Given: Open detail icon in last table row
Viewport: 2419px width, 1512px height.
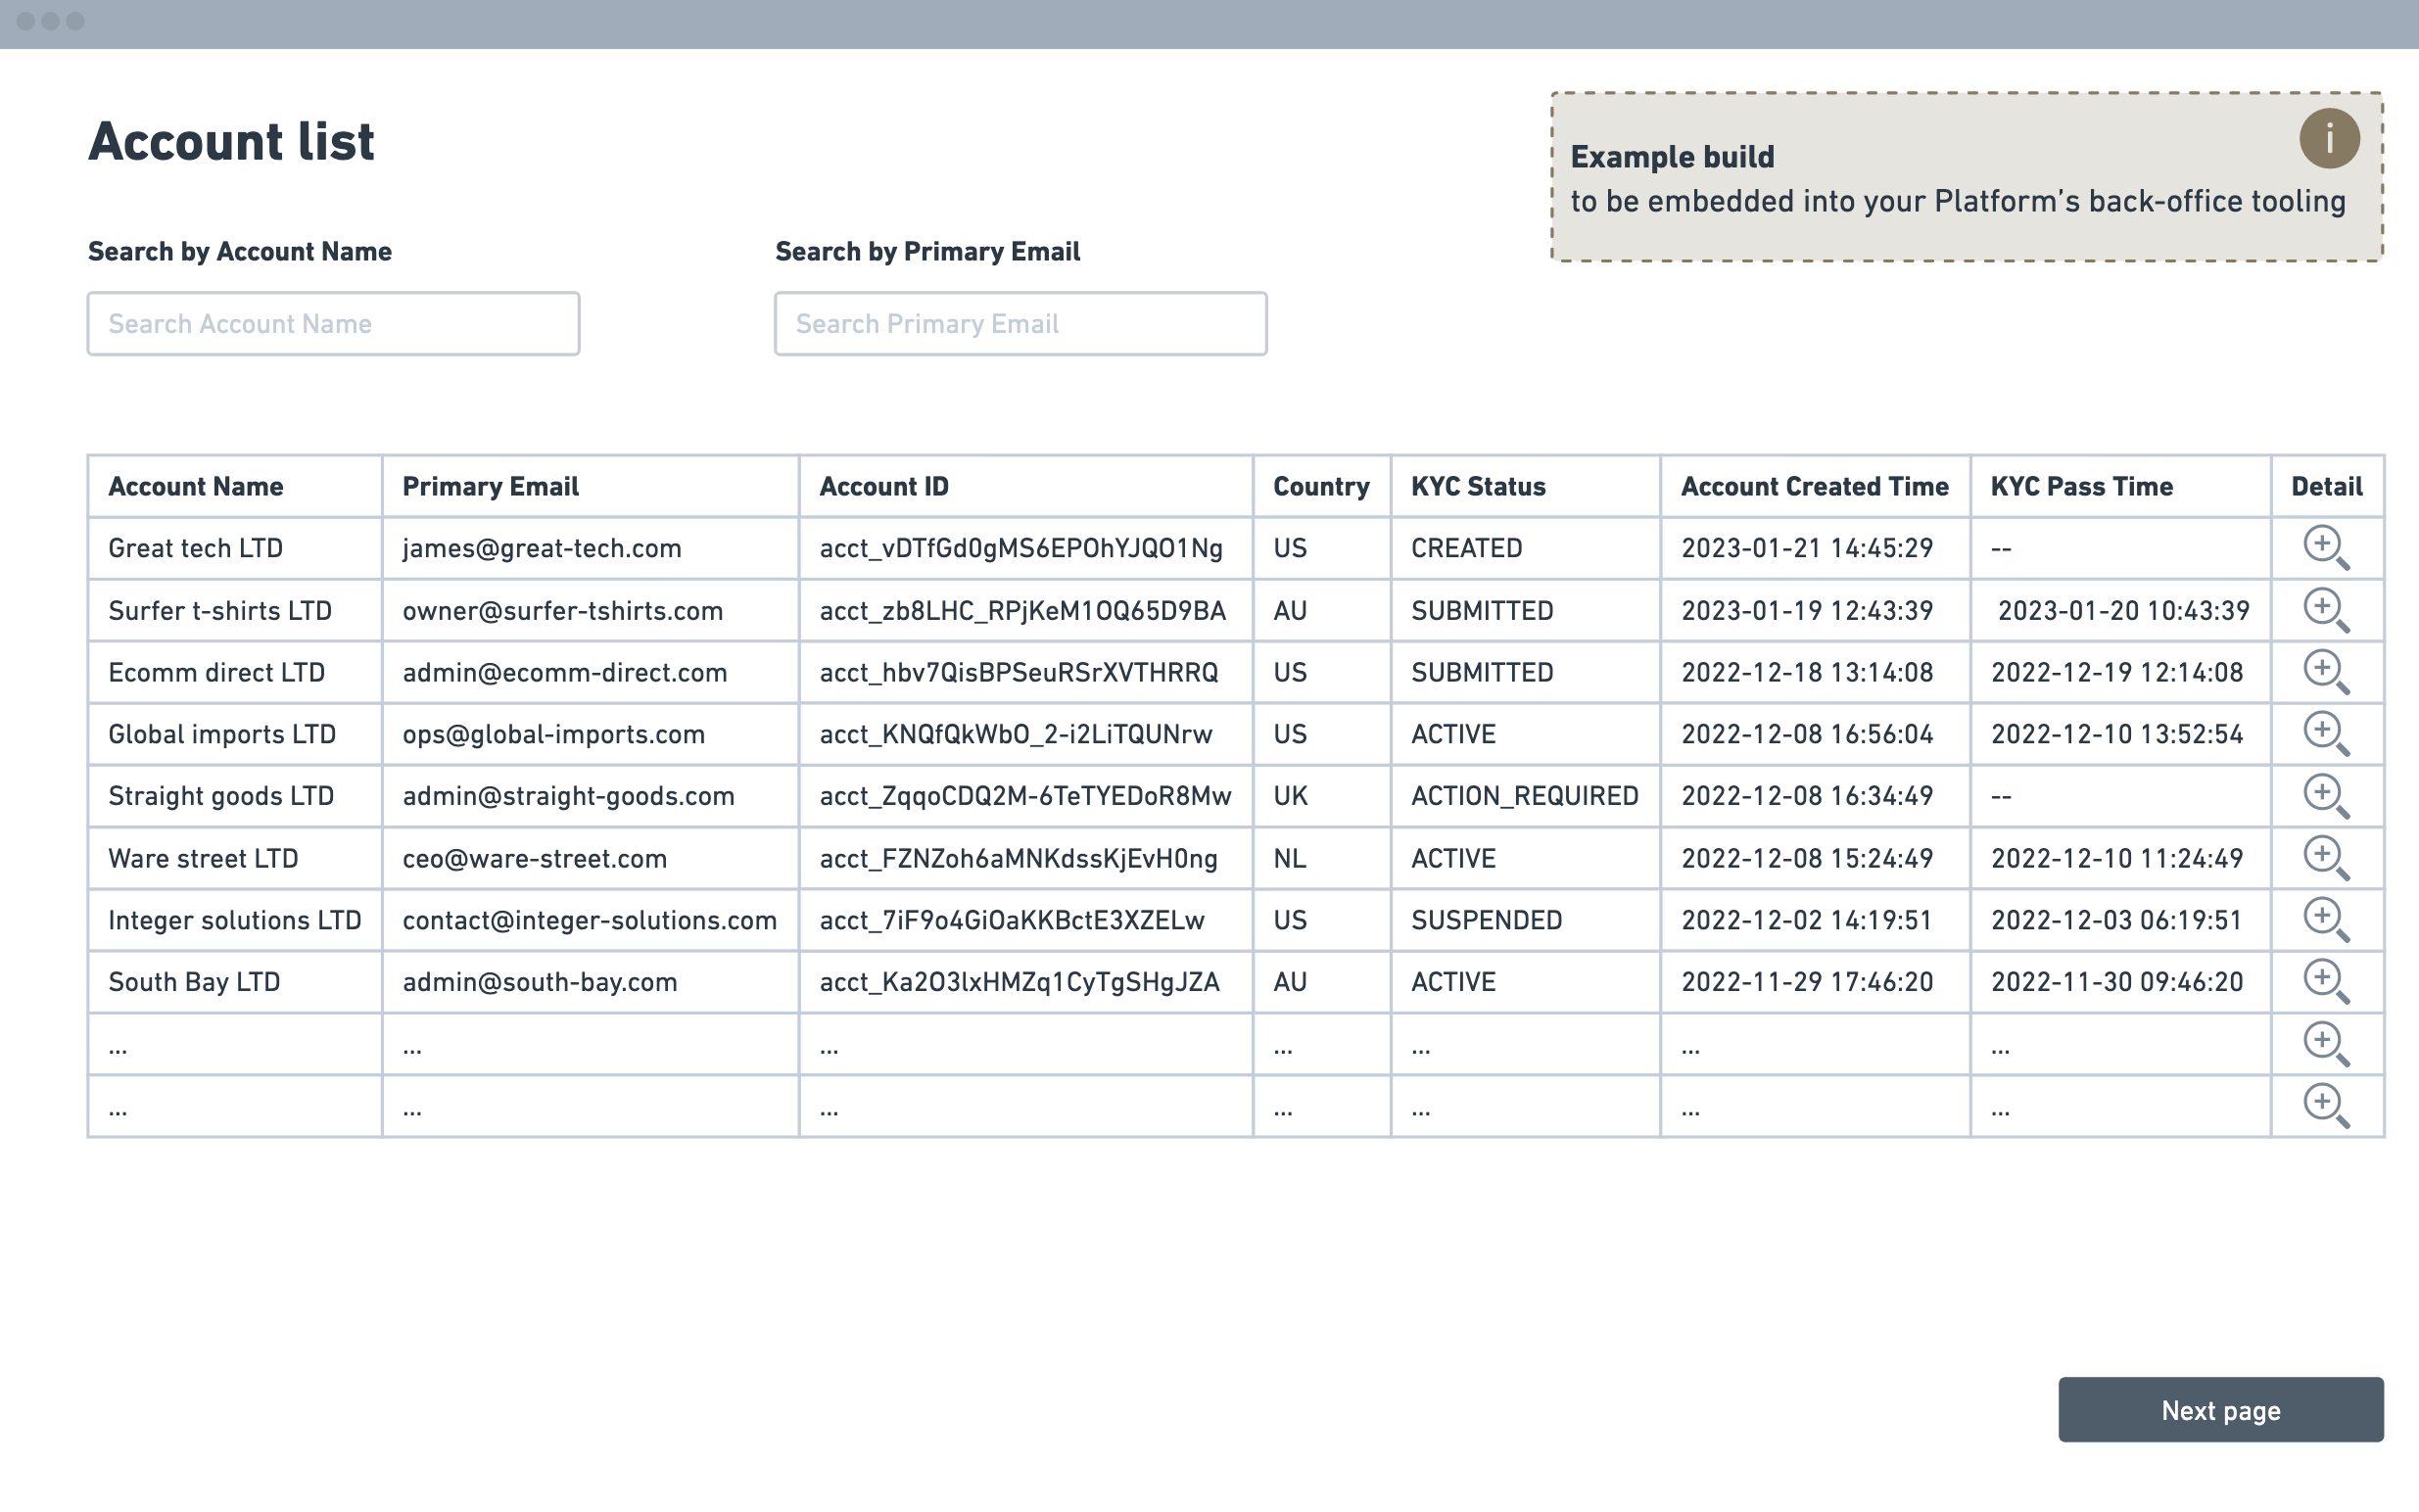Looking at the screenshot, I should coord(2324,1105).
